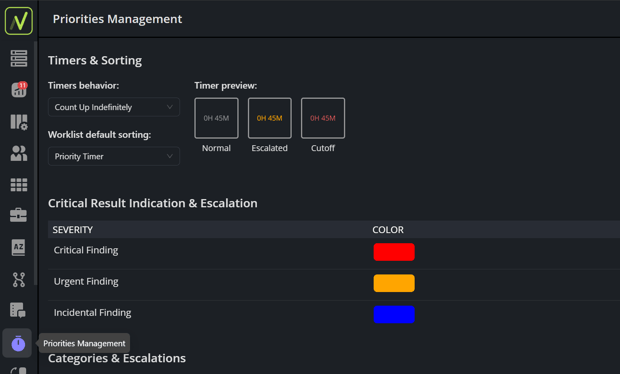Select the Critical Finding severity row
This screenshot has height=374, width=620.
334,253
